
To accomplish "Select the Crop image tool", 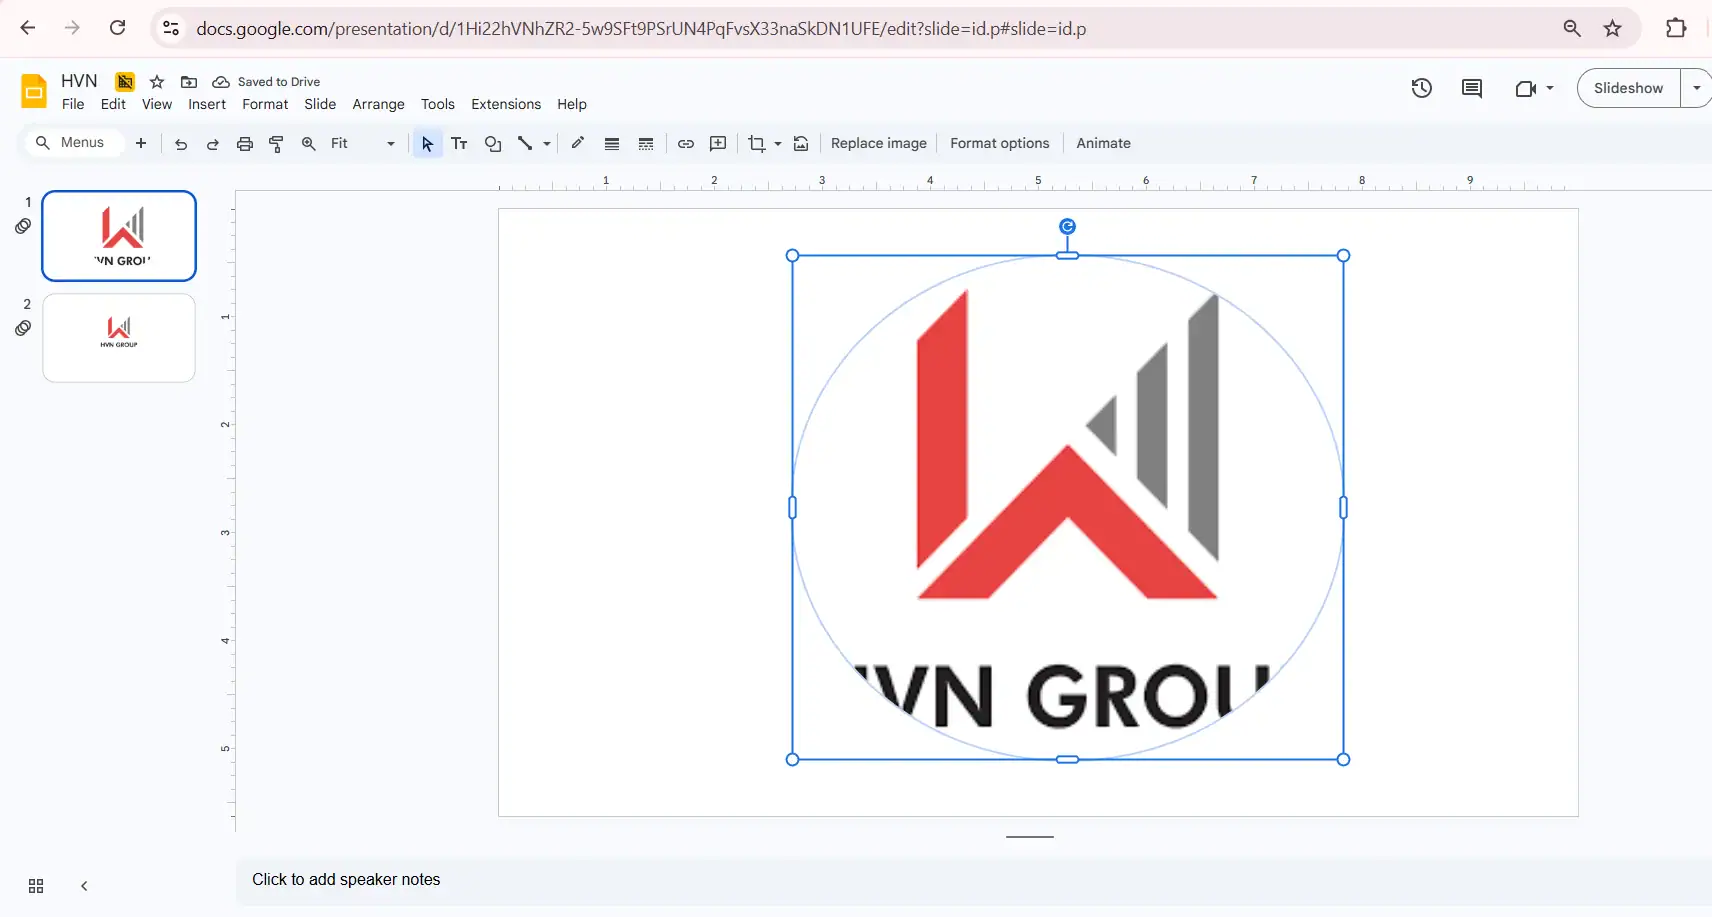I will click(x=757, y=143).
